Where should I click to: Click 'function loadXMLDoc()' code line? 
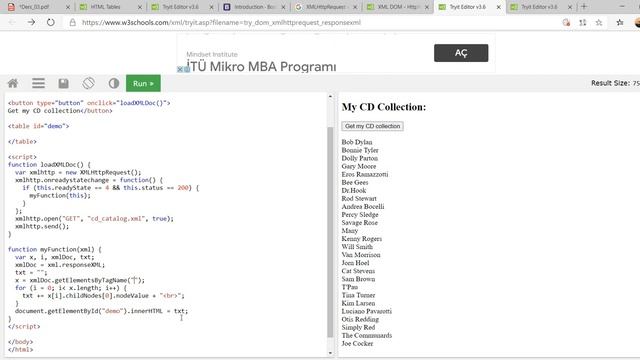click(x=49, y=164)
